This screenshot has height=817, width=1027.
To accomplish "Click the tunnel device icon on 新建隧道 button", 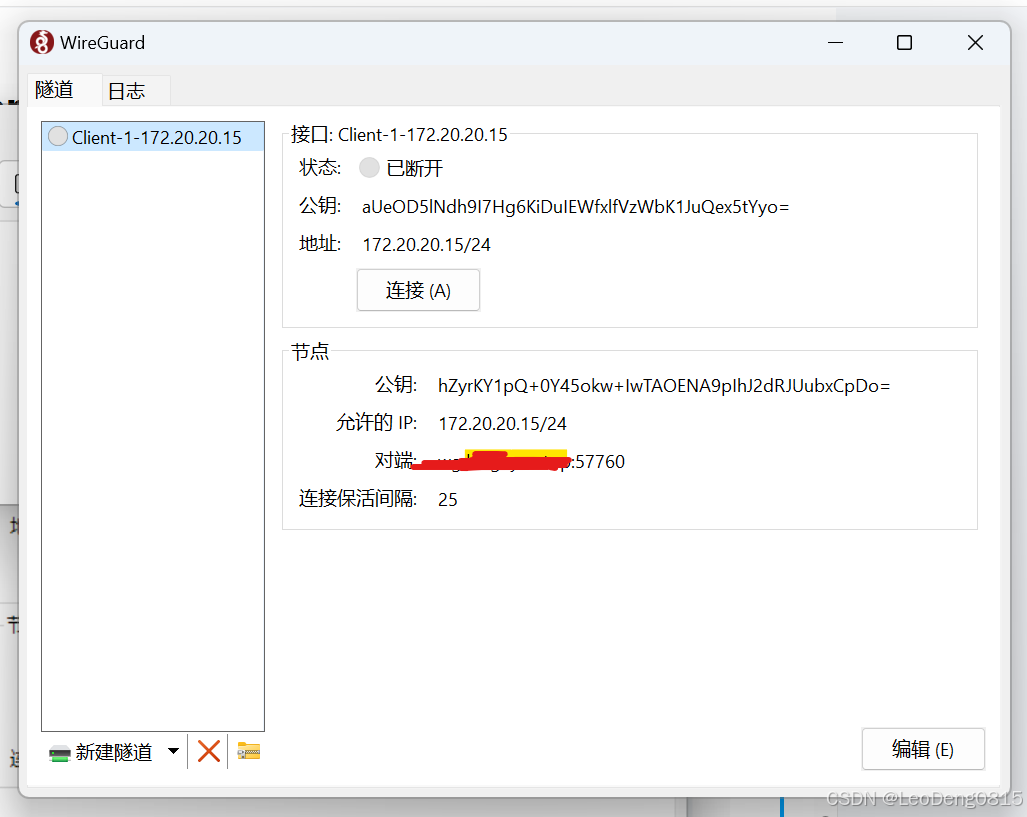I will pos(60,750).
